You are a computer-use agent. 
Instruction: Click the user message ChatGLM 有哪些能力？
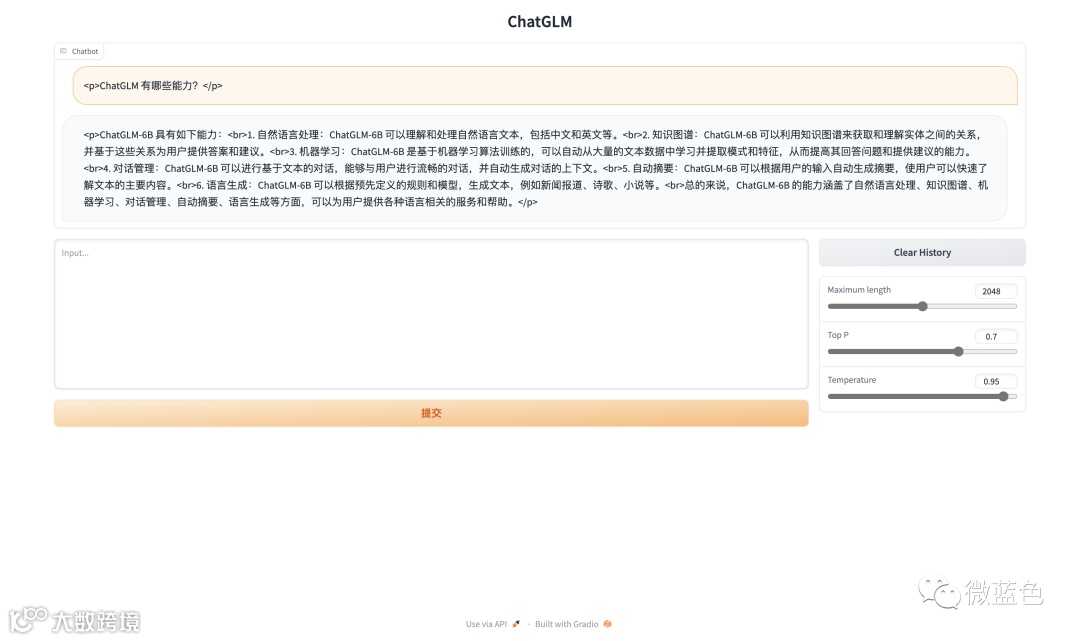pyautogui.click(x=545, y=85)
